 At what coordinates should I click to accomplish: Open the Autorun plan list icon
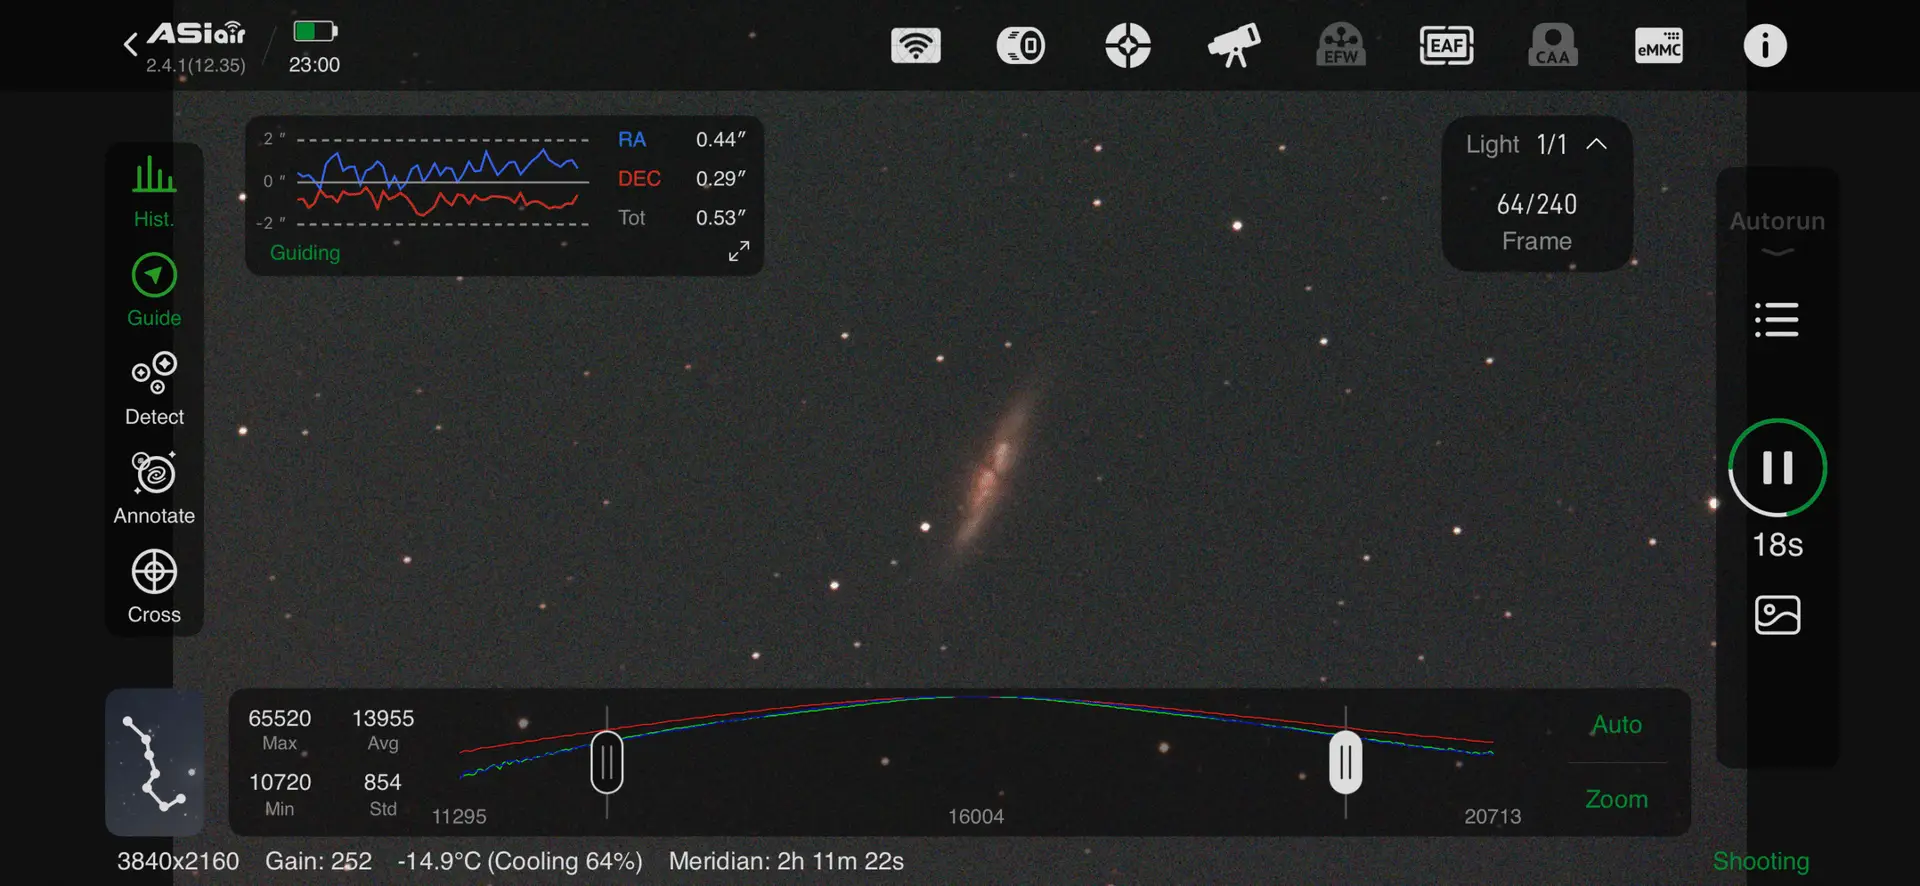click(1777, 320)
